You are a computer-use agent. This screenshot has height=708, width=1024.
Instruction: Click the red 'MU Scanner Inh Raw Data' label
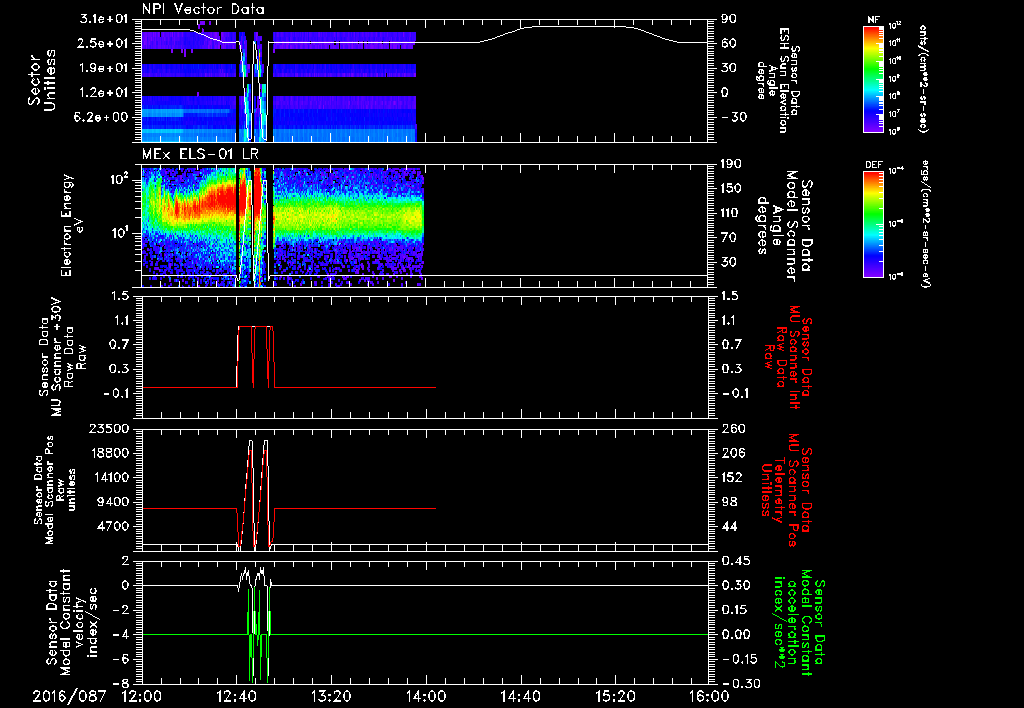pos(788,357)
